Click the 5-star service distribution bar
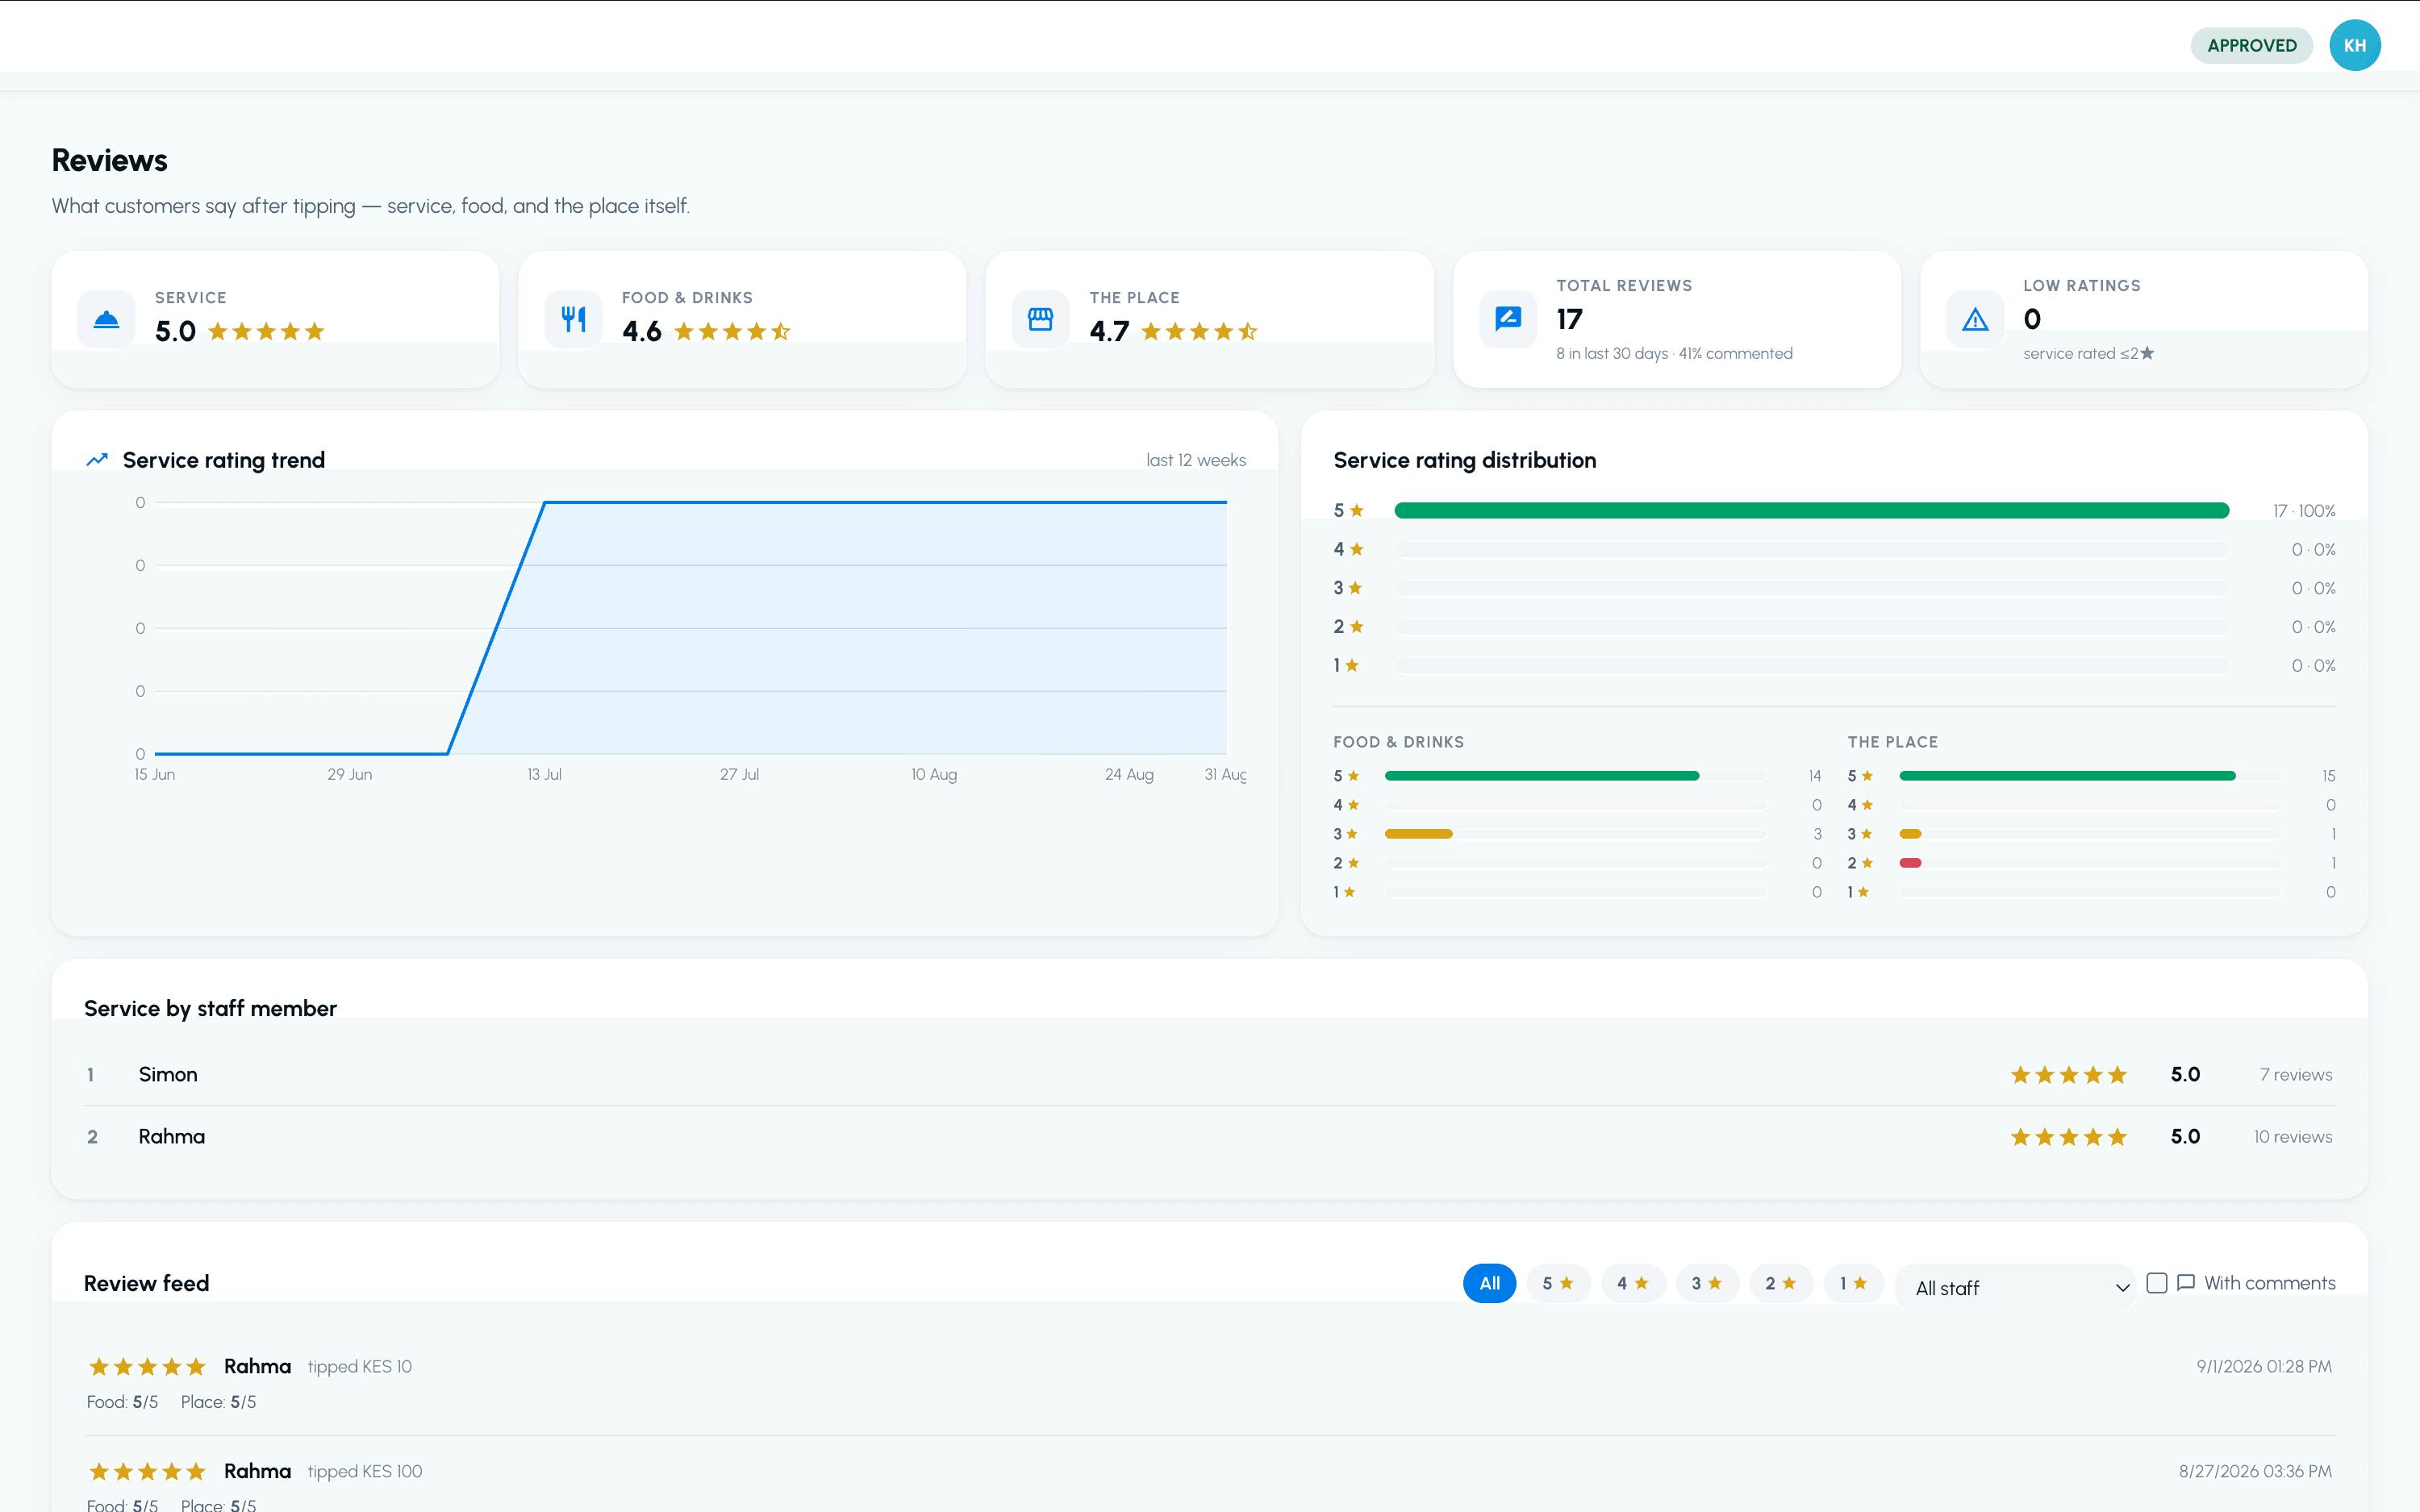Viewport: 2420px width, 1512px height. 1811,511
